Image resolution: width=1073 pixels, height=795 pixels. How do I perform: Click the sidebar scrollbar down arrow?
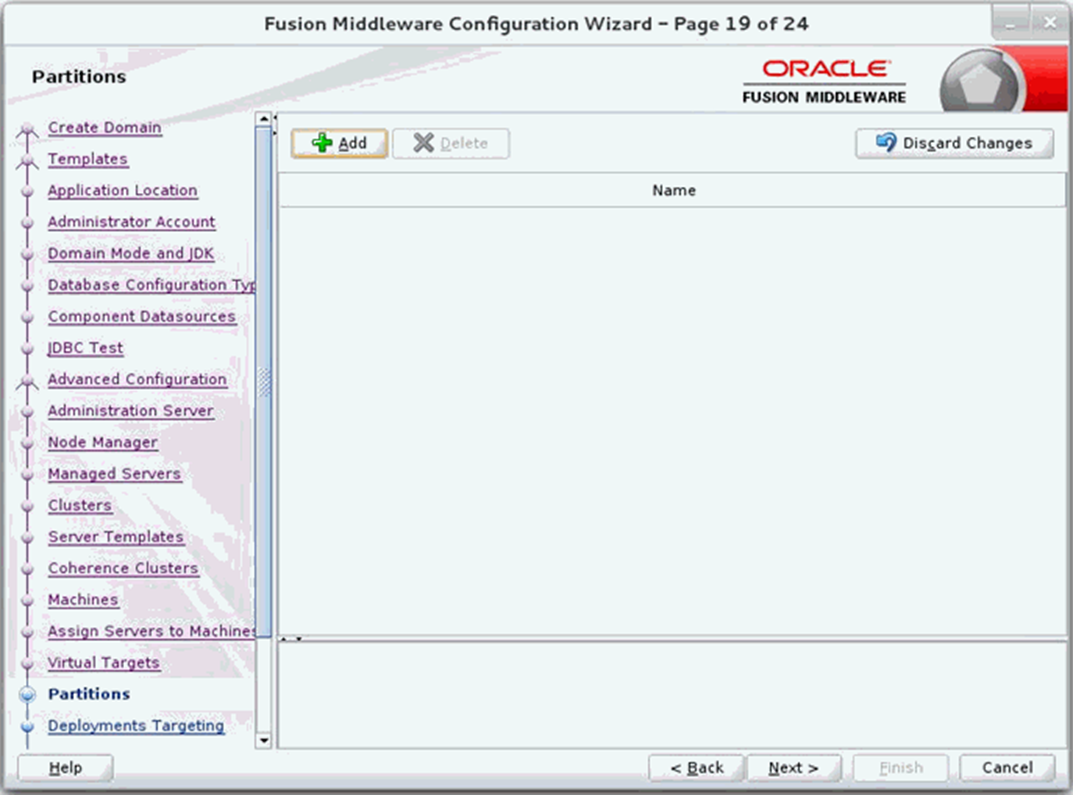click(263, 740)
